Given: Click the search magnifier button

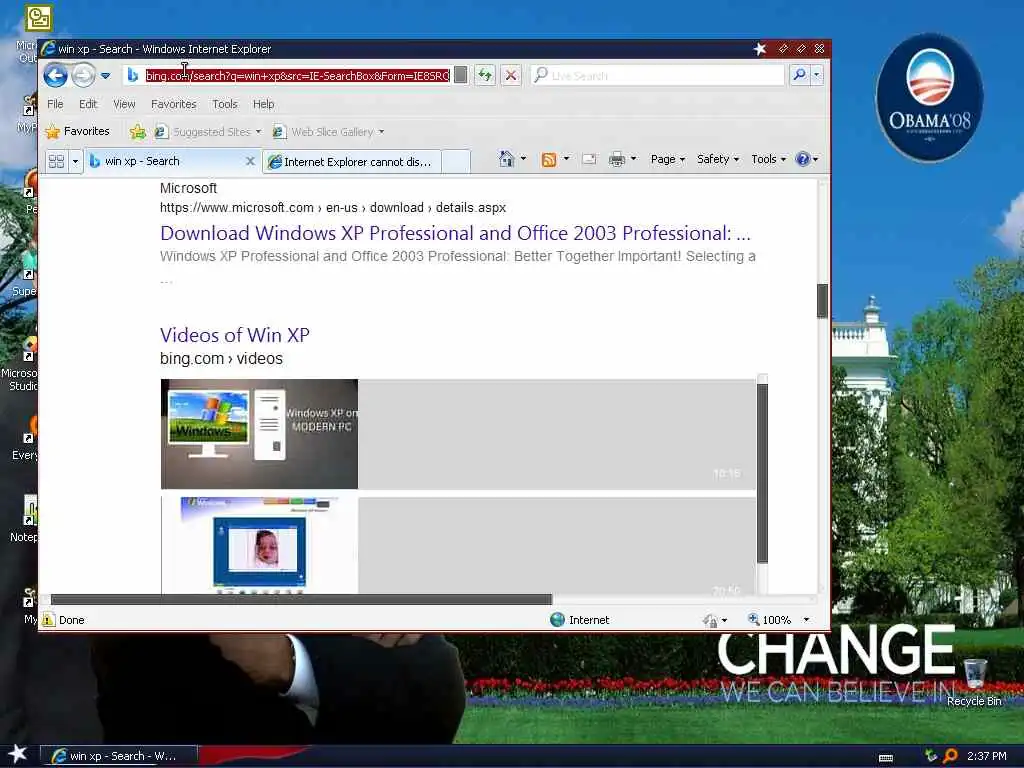Looking at the screenshot, I should click(x=799, y=75).
